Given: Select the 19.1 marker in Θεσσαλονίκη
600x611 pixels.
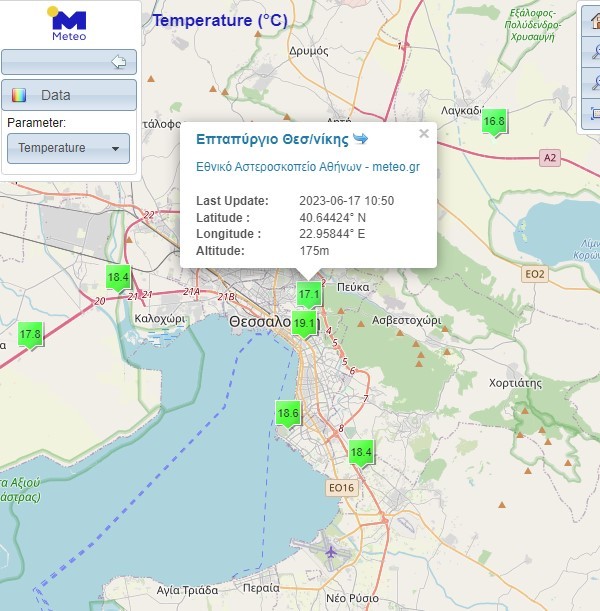Looking at the screenshot, I should point(304,324).
